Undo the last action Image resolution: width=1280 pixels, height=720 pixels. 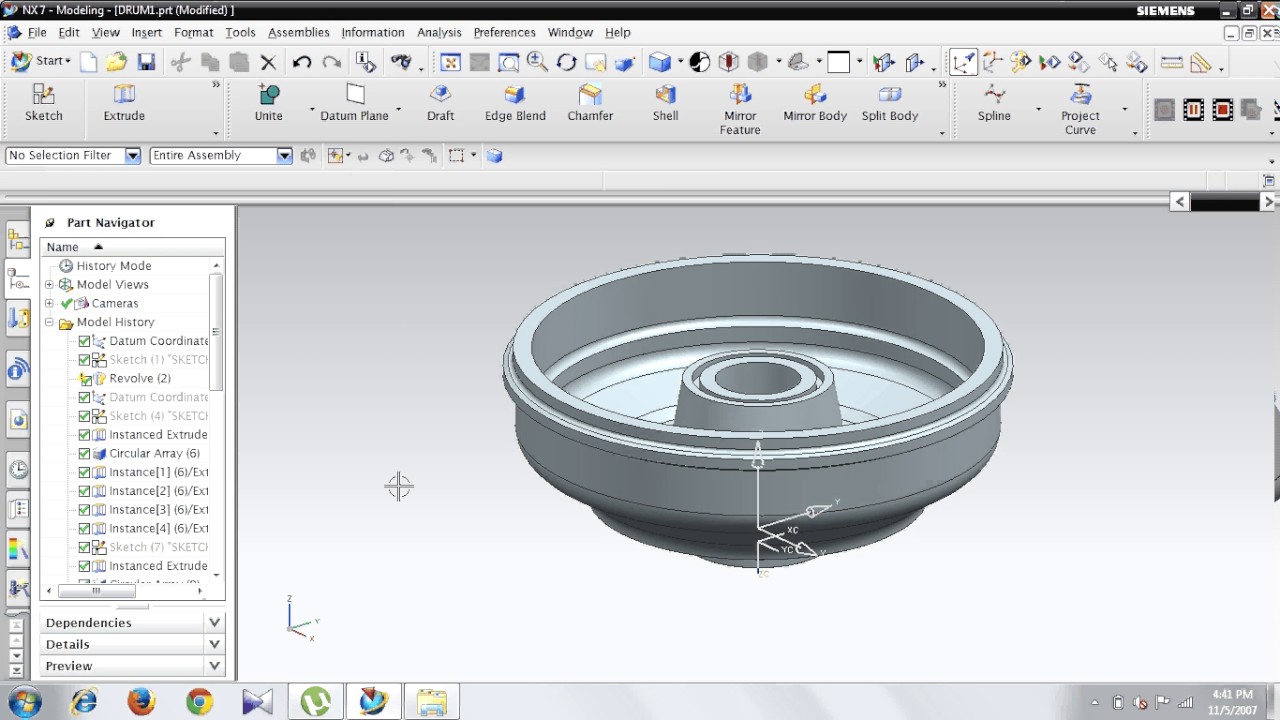click(x=302, y=62)
